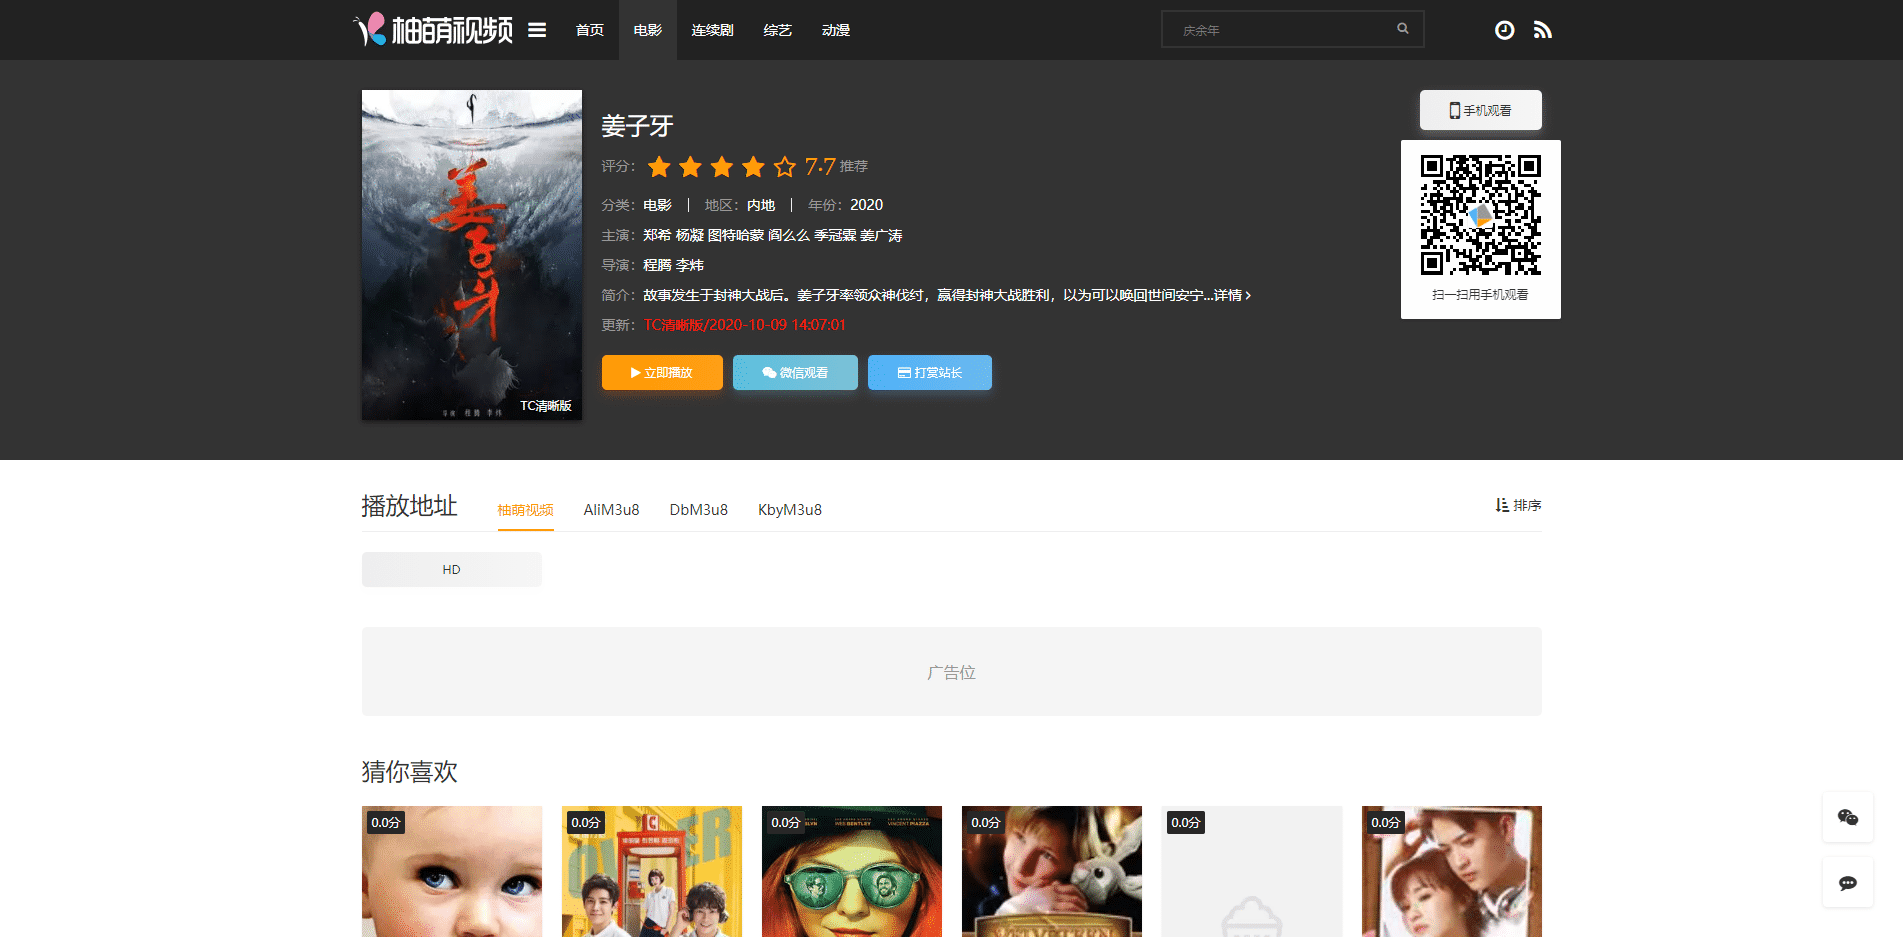The width and height of the screenshot is (1903, 937).
Task: Switch to the 柚萌视频 source tab
Action: (526, 510)
